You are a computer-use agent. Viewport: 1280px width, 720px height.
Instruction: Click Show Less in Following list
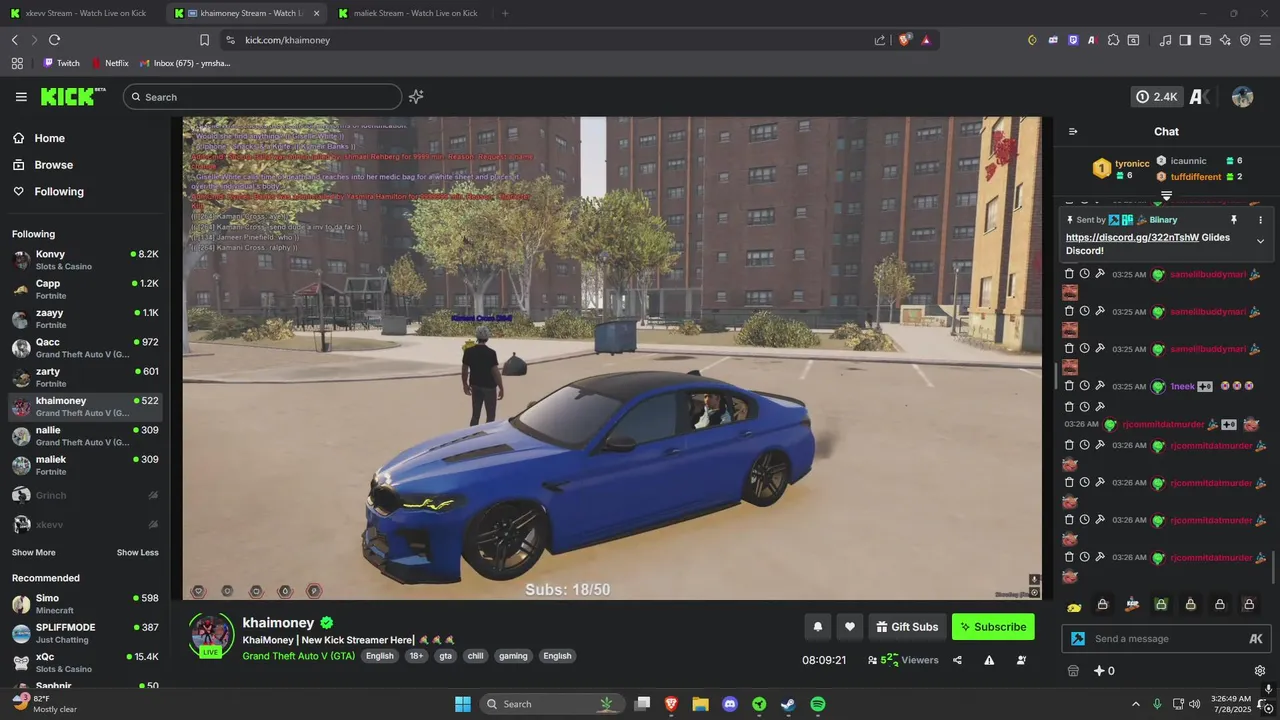137,552
